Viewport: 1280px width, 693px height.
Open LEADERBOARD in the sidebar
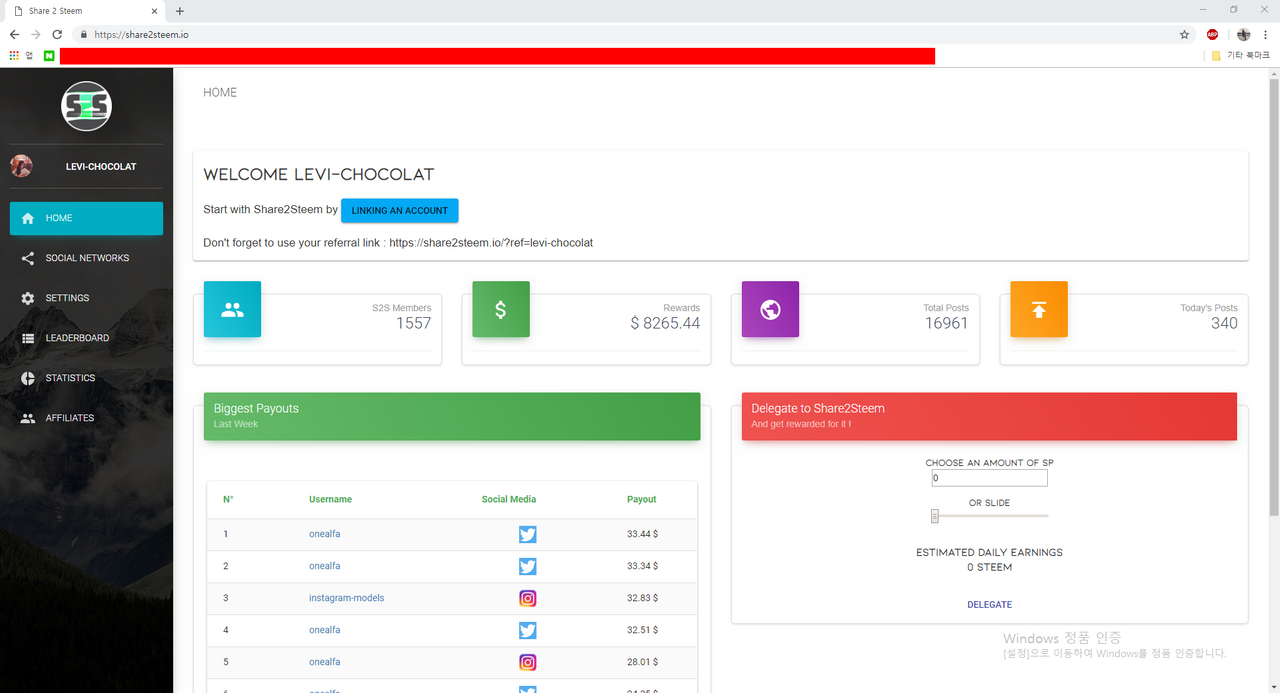click(x=86, y=338)
